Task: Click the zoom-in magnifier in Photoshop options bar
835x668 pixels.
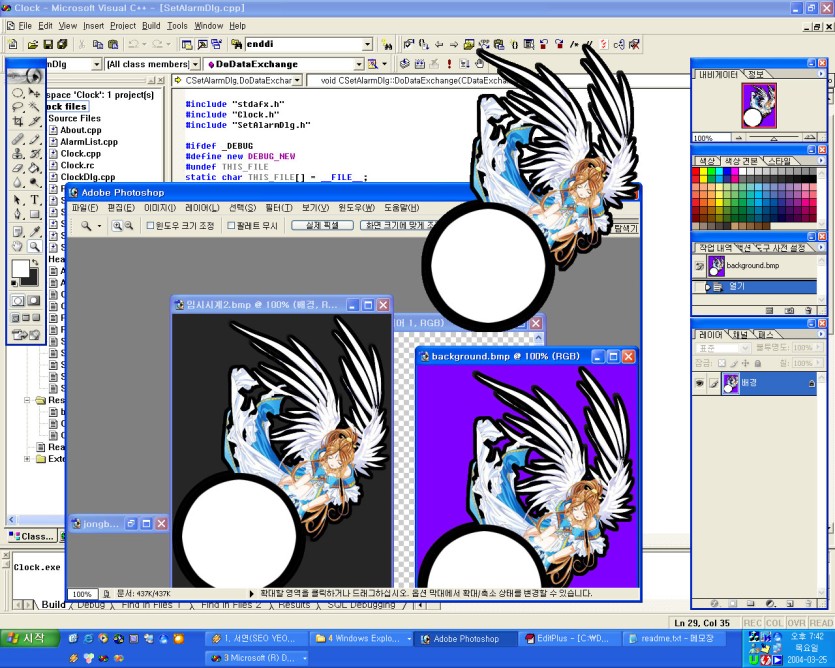Action: point(117,226)
